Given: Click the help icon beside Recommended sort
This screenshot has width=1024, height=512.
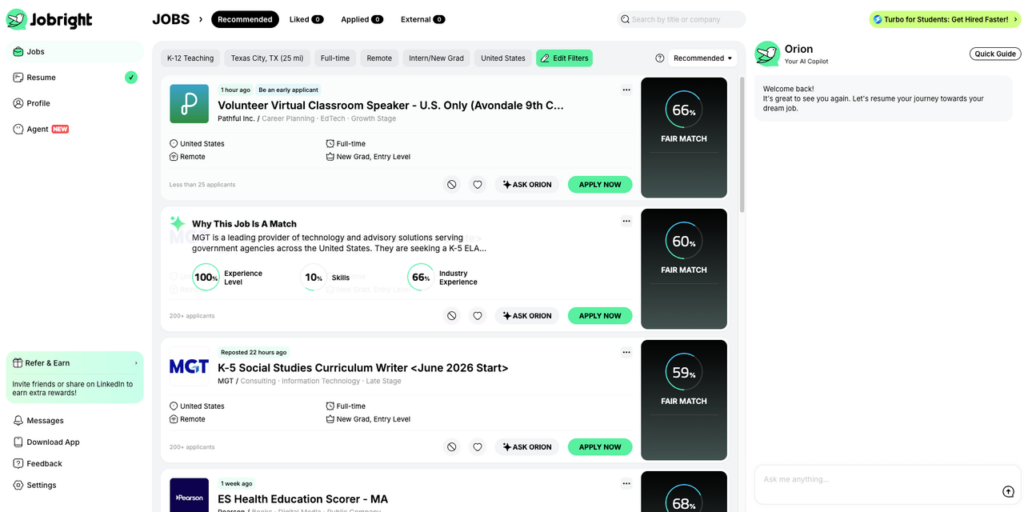Looking at the screenshot, I should (x=660, y=58).
